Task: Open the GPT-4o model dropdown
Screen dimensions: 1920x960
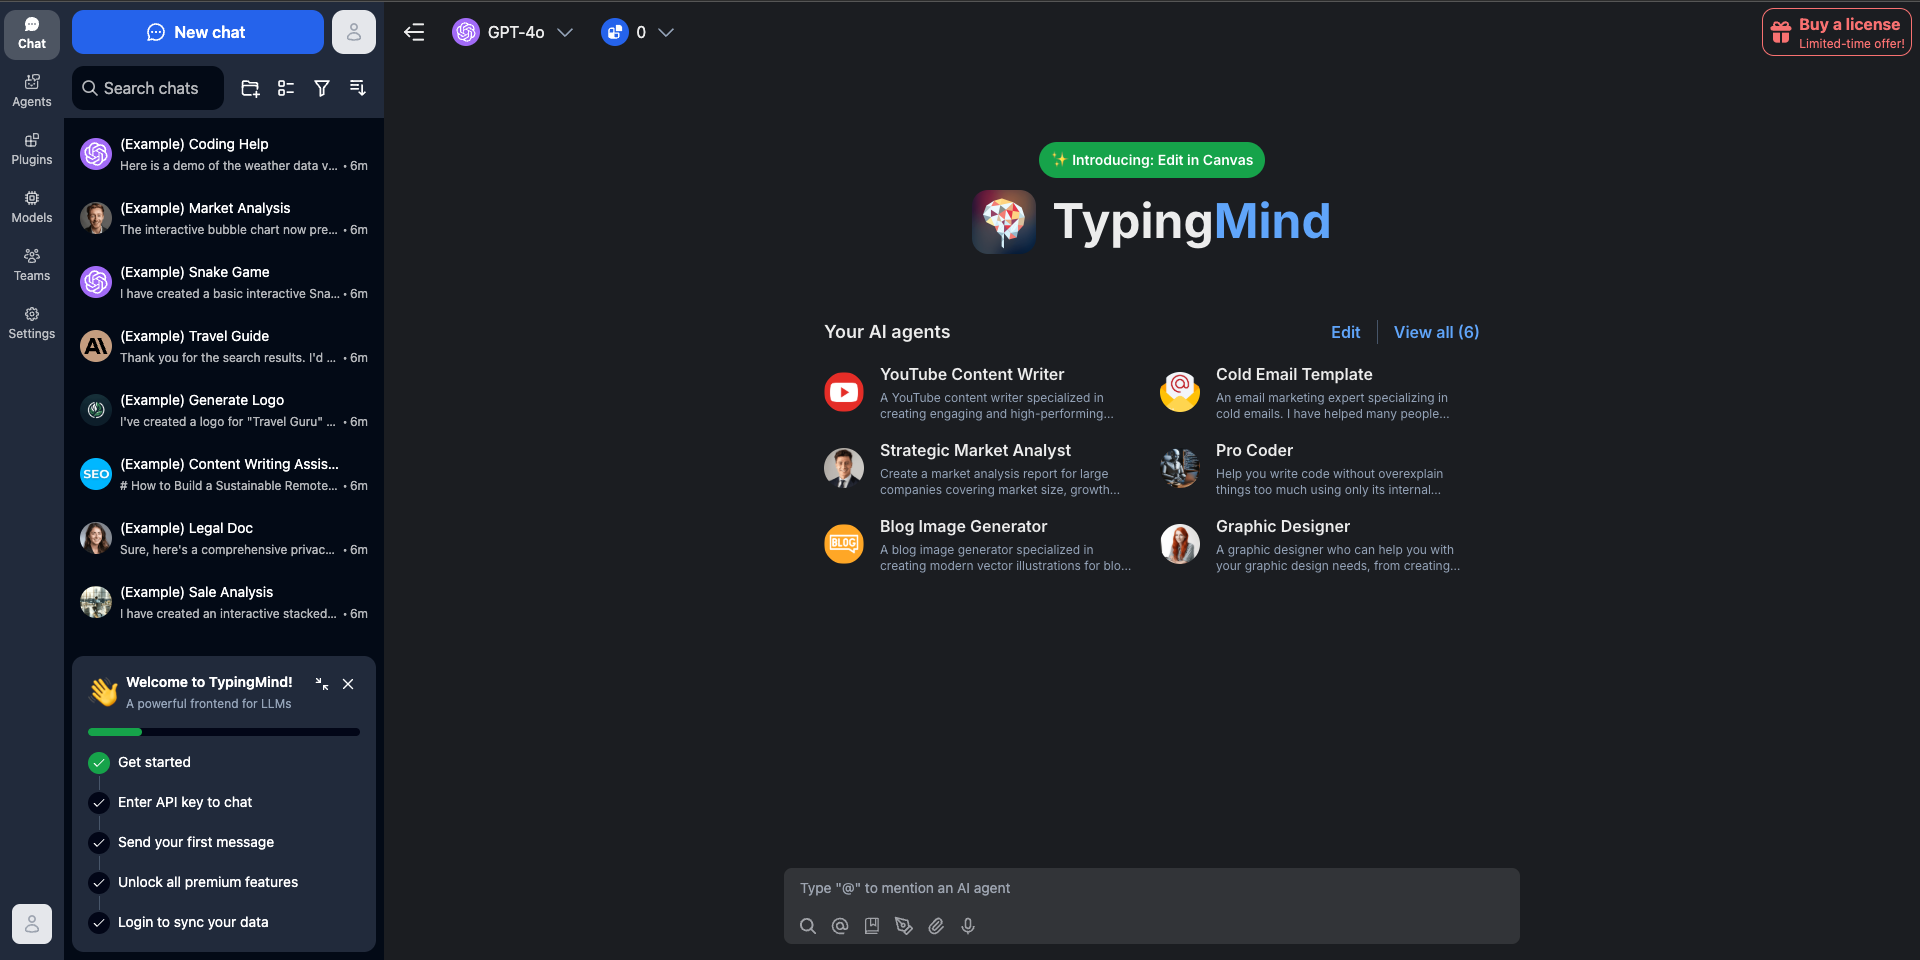Action: click(513, 32)
